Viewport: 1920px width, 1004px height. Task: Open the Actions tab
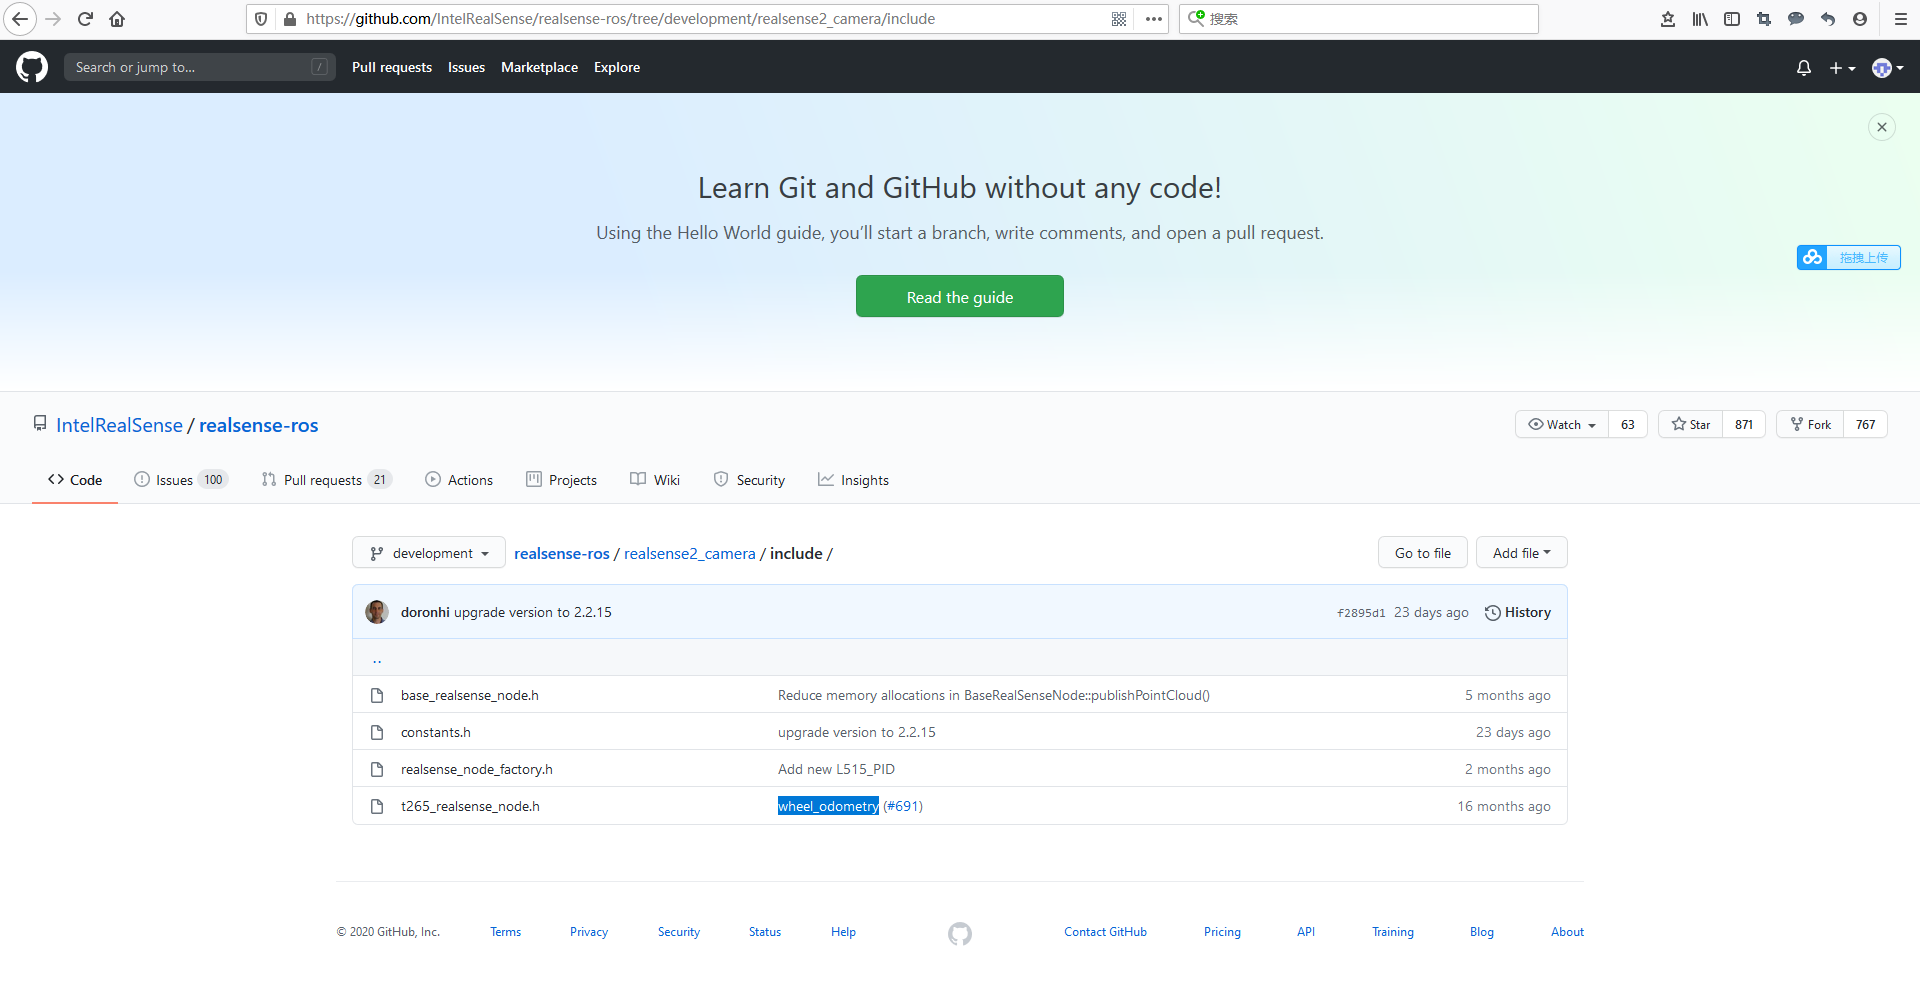459,480
